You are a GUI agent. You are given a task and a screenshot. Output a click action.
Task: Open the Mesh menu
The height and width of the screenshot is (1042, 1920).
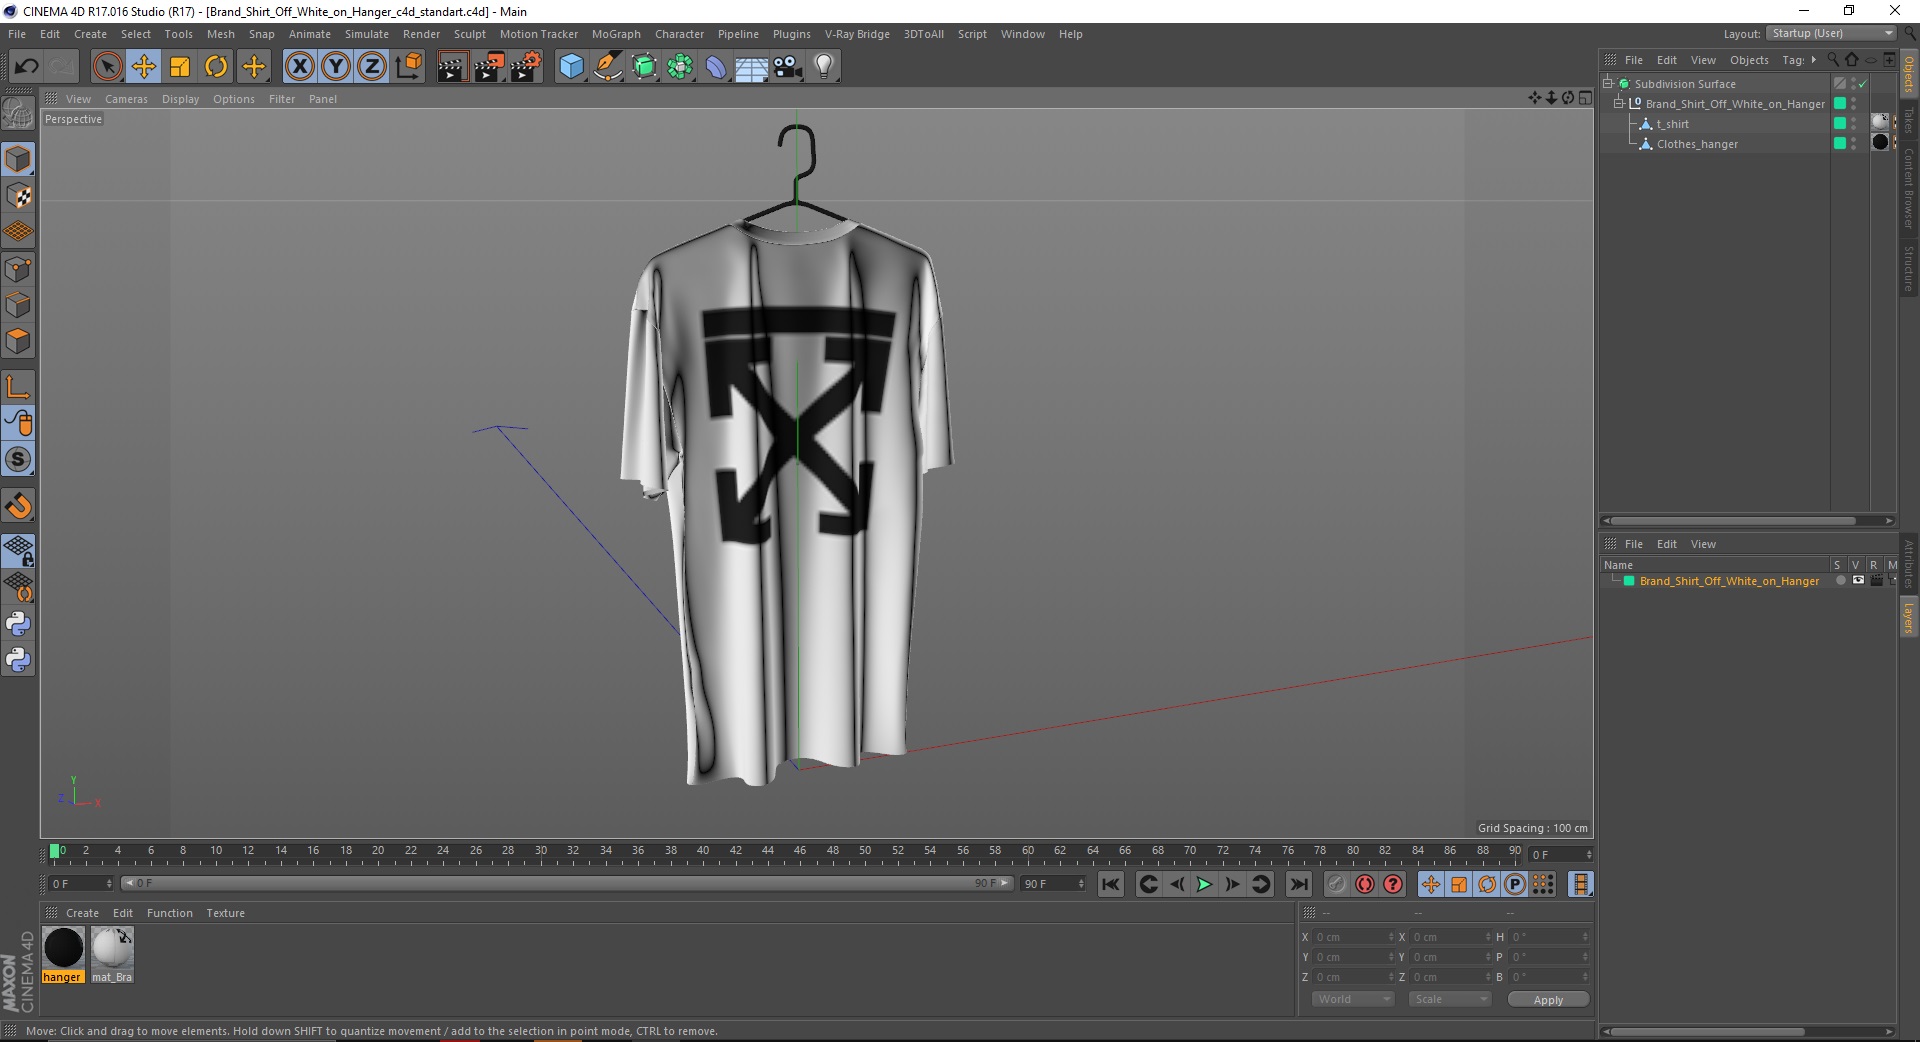pos(220,34)
